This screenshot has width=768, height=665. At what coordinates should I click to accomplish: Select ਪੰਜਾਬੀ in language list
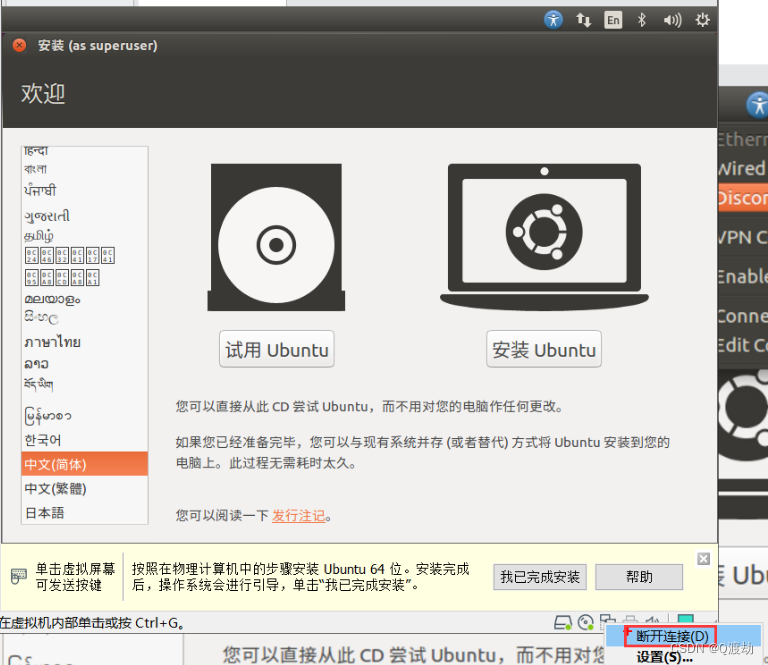point(85,190)
